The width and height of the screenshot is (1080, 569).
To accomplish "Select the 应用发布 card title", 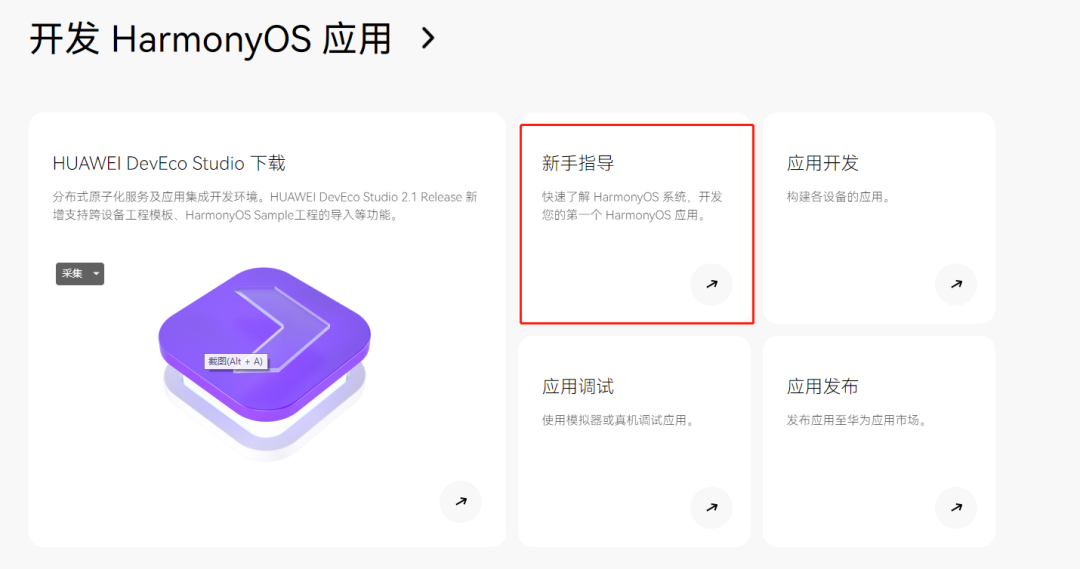I will (822, 386).
